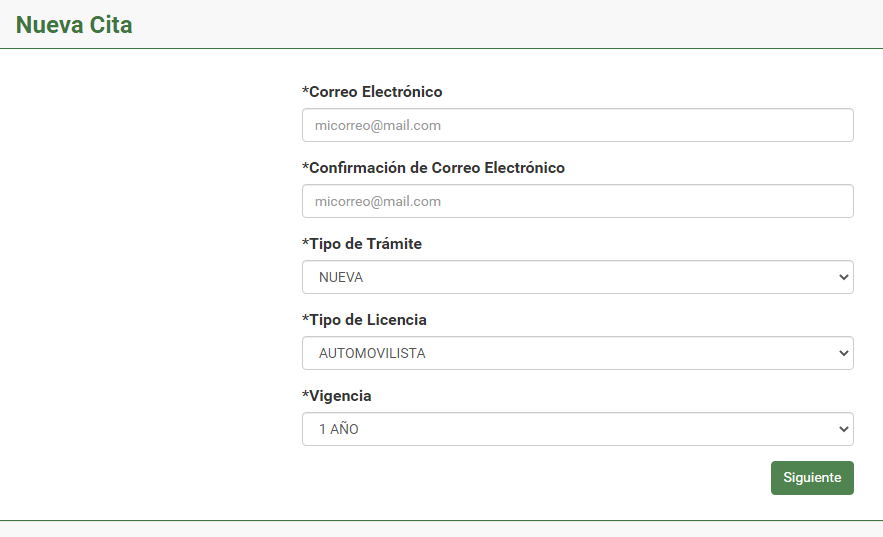Click the *Correo Electrónico label
The width and height of the screenshot is (883, 537).
coord(372,92)
